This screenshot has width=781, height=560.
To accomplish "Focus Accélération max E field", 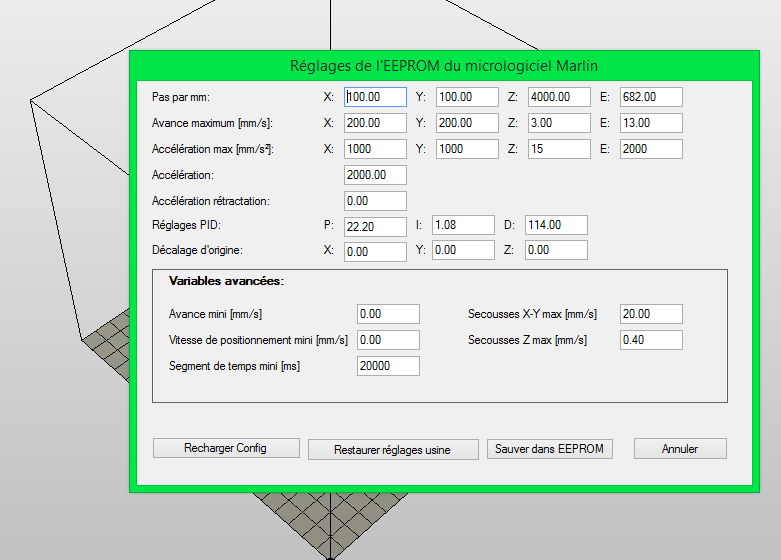I will pos(651,148).
